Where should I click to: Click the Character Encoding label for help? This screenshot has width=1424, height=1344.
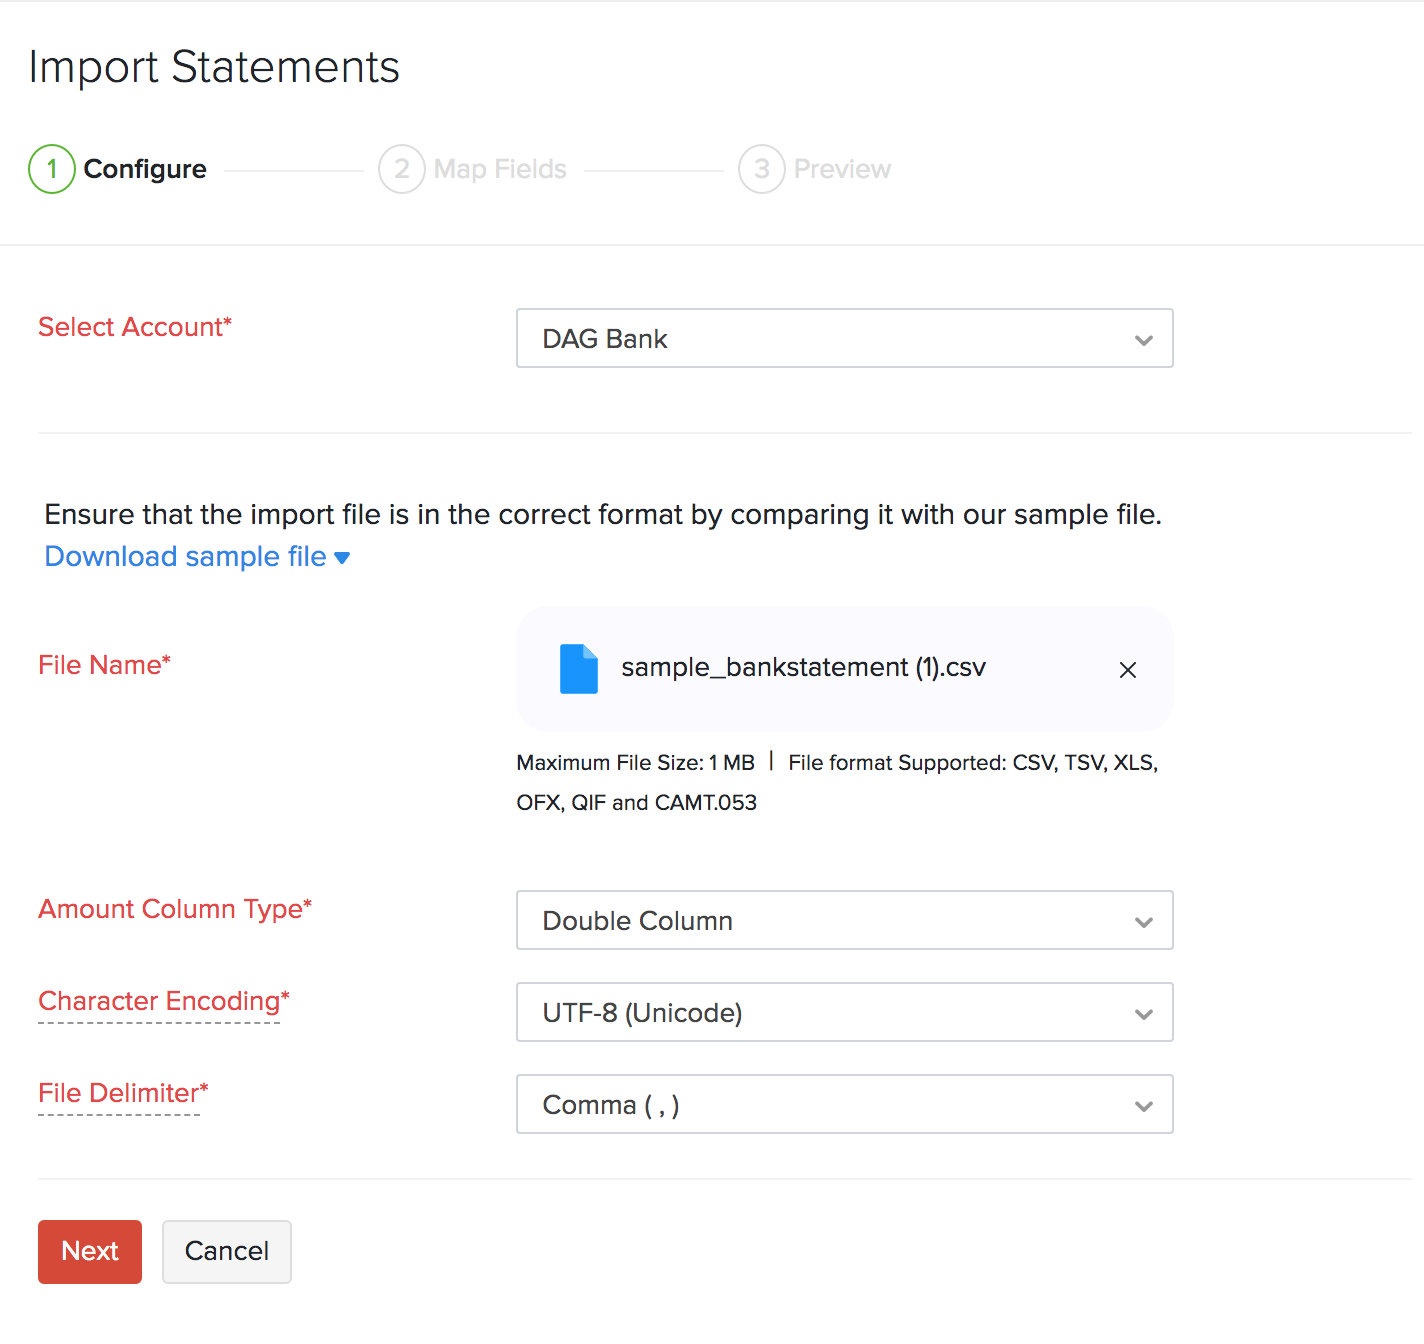[160, 1001]
